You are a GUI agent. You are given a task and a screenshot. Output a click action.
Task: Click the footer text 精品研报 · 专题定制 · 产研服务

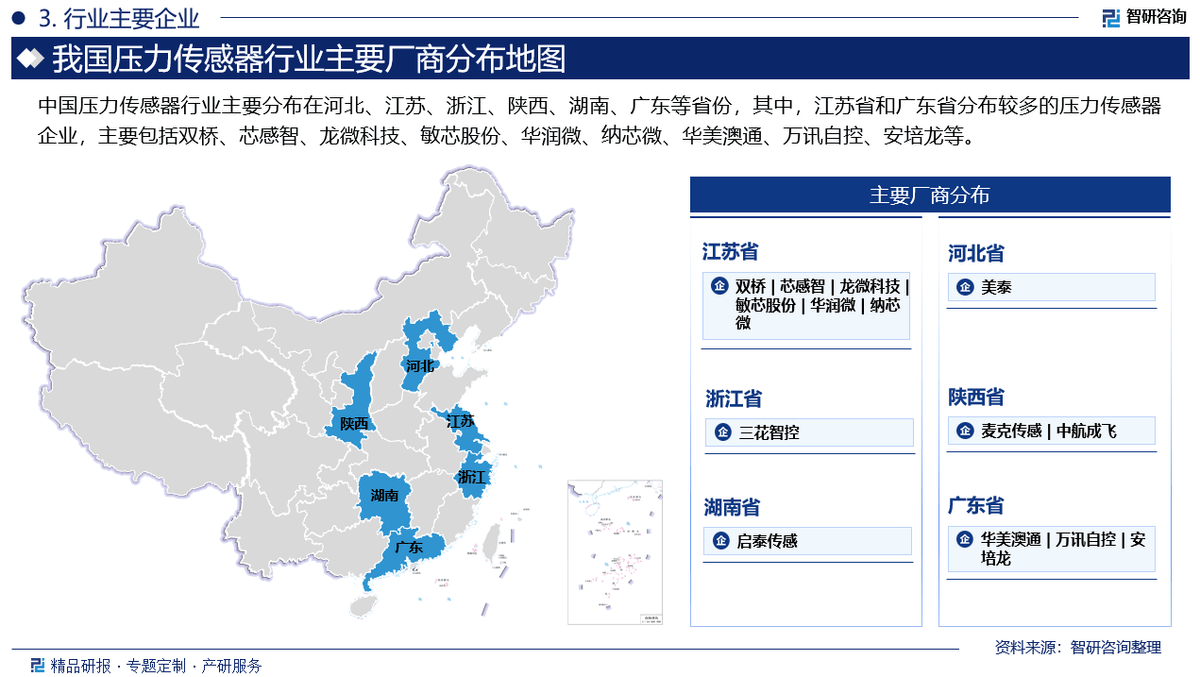pos(156,665)
